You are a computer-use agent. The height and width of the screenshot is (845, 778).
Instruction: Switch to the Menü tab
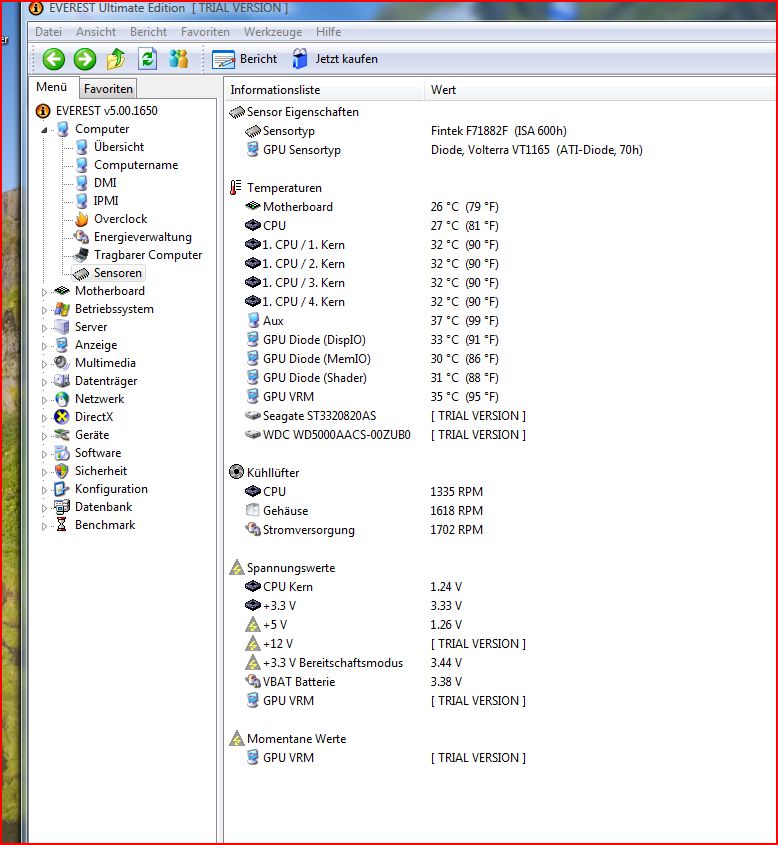[x=52, y=87]
